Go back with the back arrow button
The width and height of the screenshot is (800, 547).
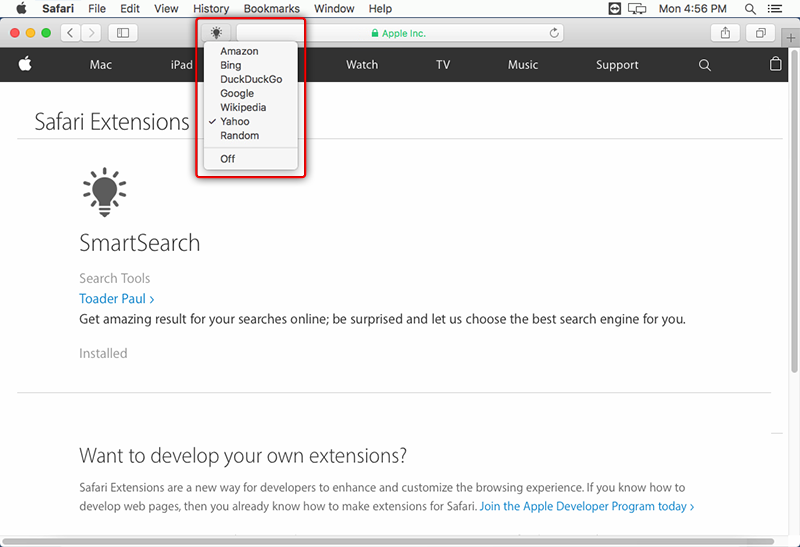coord(70,33)
